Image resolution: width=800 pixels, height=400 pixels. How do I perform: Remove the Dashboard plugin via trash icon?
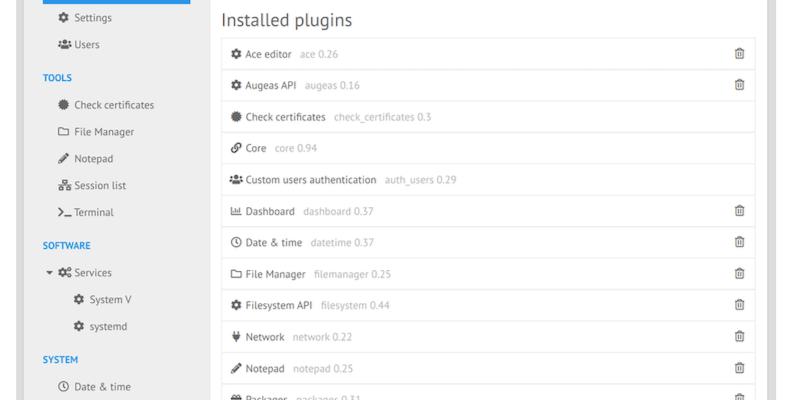point(739,211)
